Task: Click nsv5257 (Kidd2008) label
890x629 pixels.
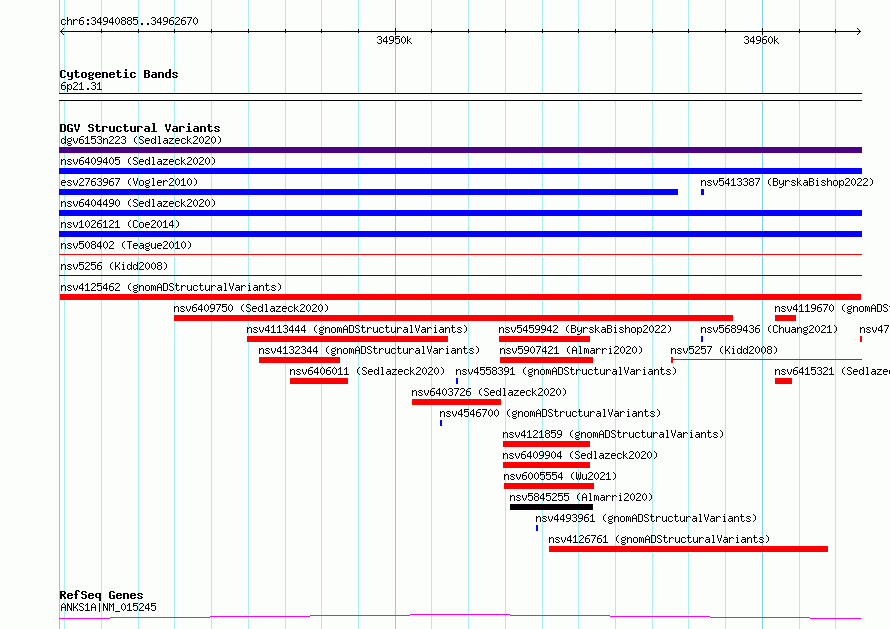Action: pos(724,350)
